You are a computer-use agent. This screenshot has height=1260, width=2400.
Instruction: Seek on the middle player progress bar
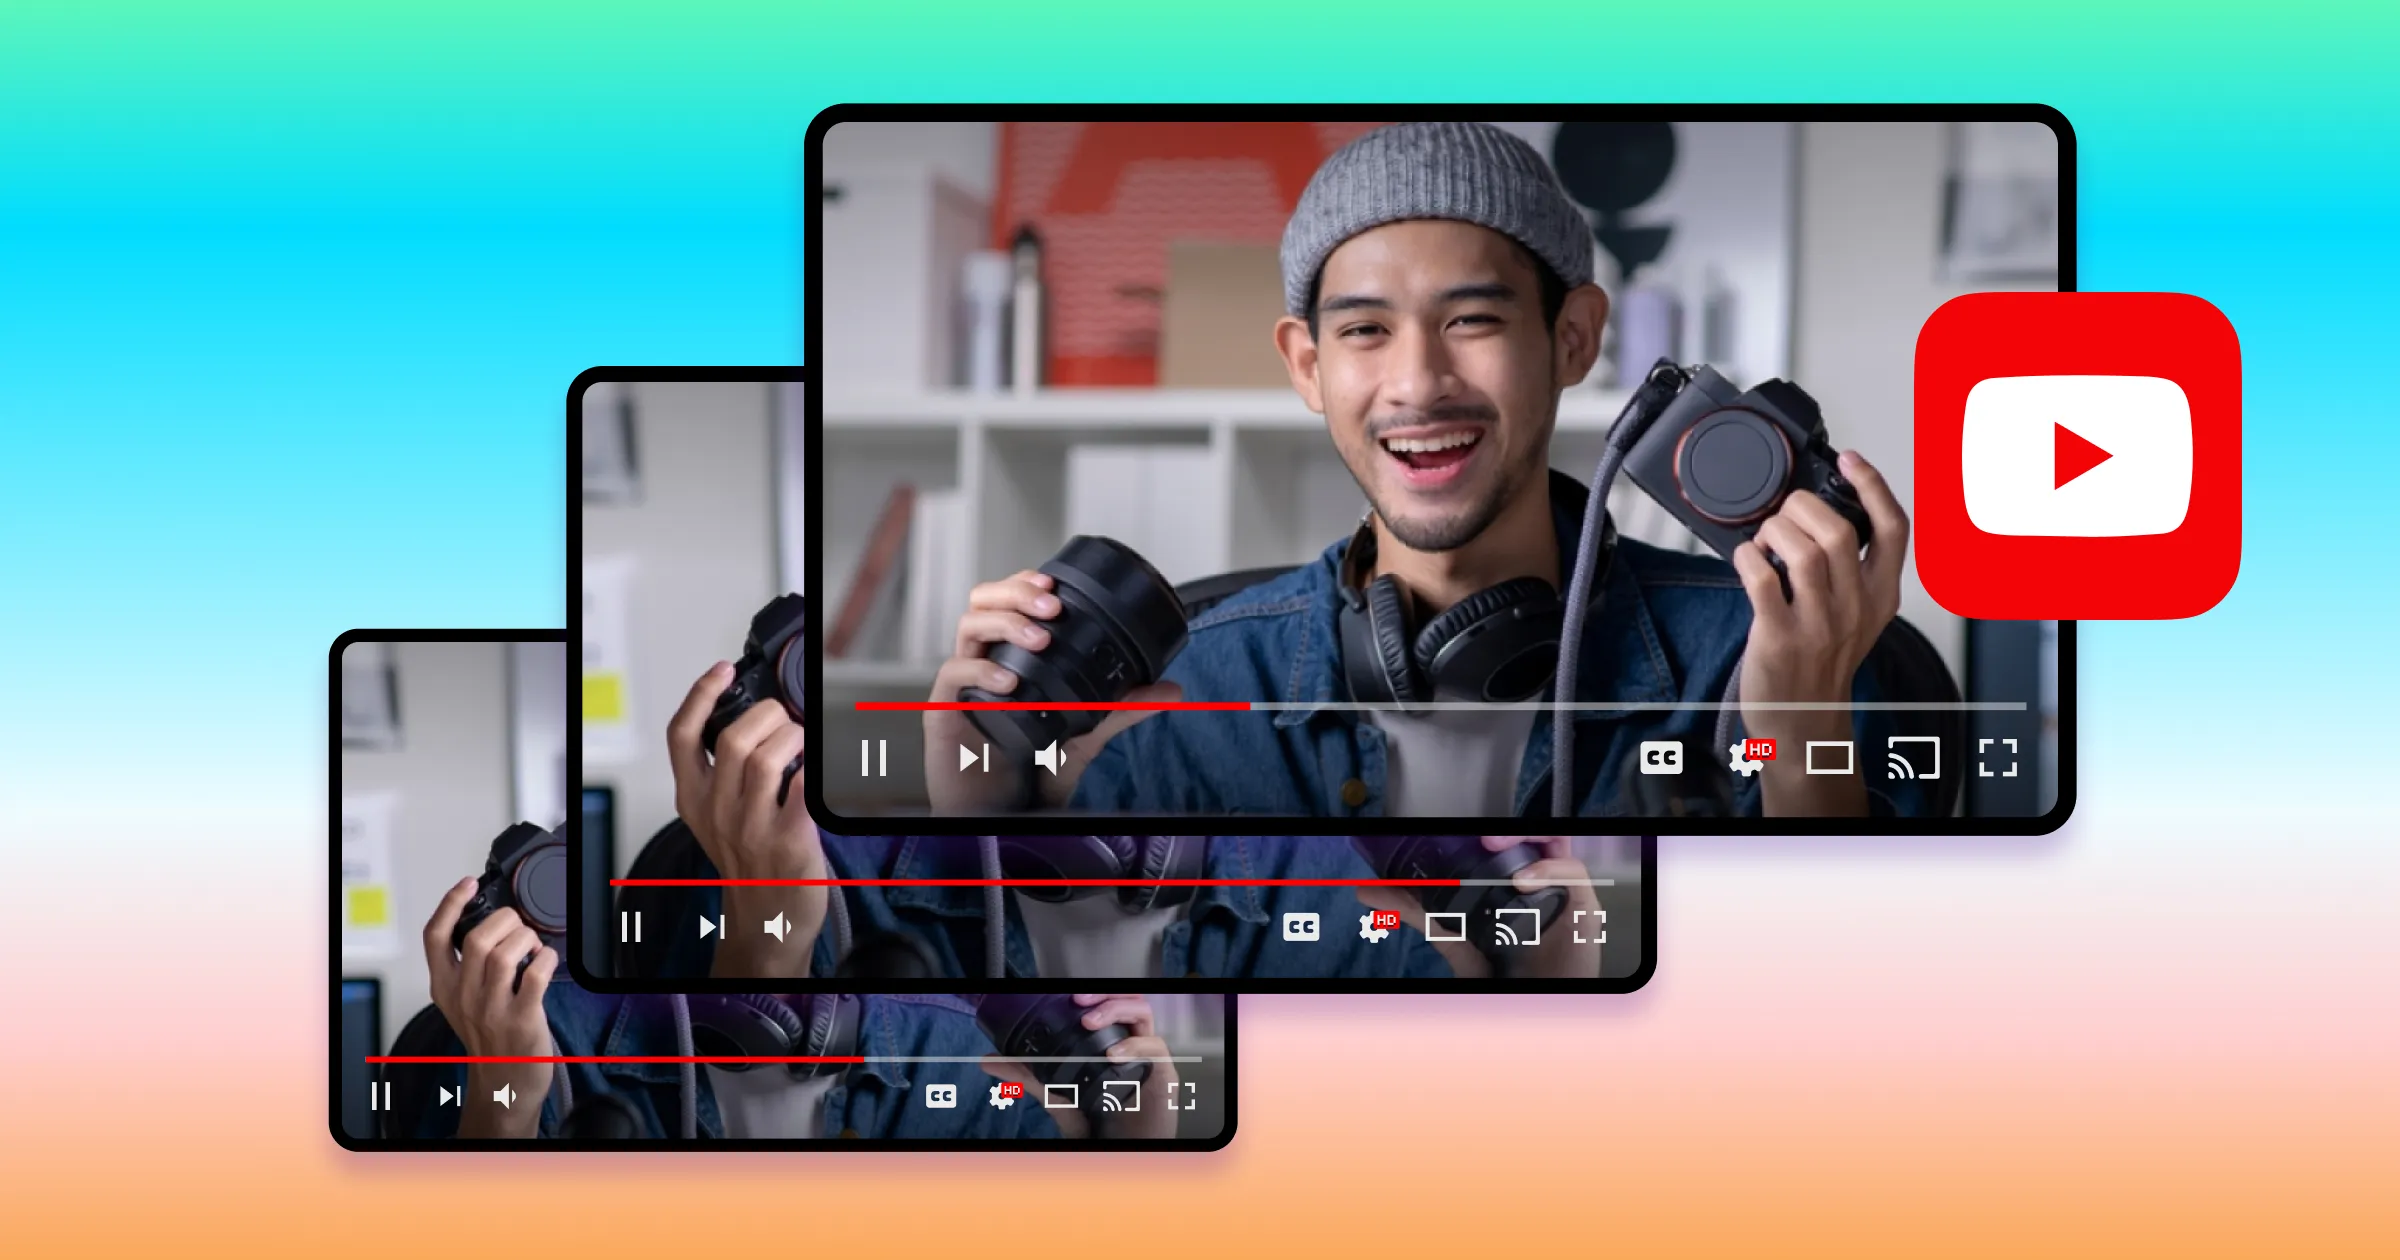1112,882
